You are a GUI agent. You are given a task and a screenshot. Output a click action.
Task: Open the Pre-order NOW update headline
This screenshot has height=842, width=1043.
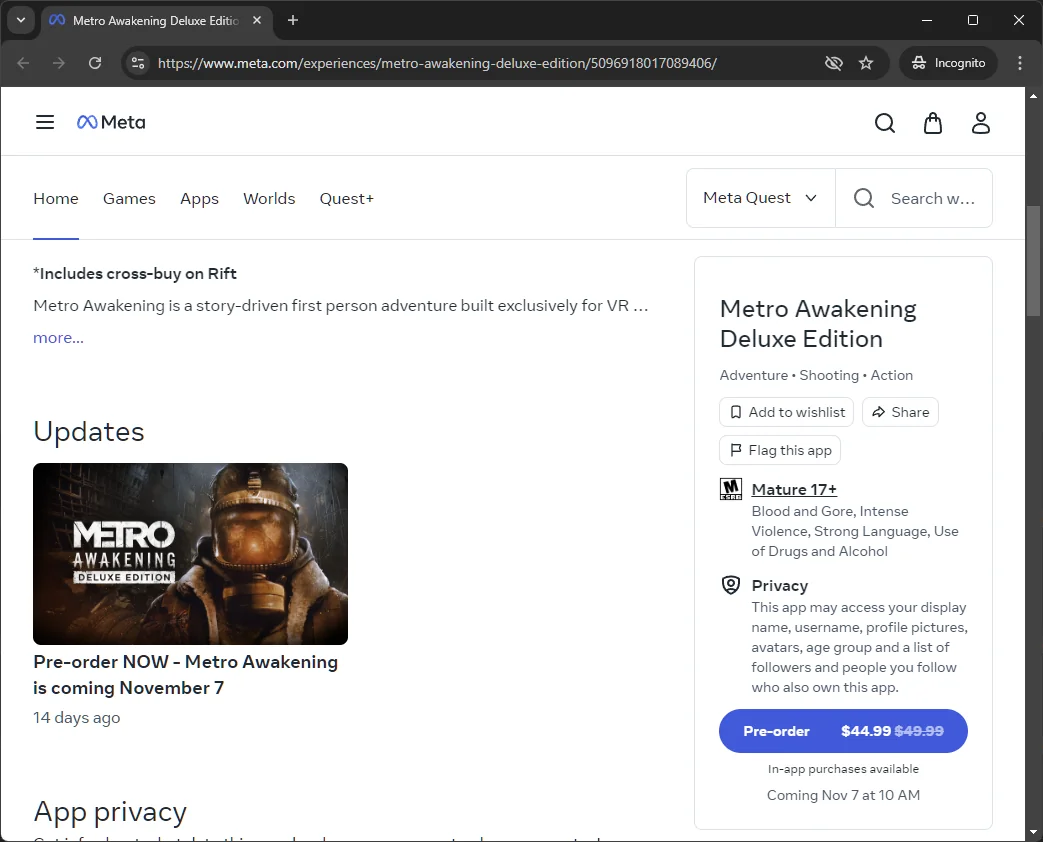(186, 675)
